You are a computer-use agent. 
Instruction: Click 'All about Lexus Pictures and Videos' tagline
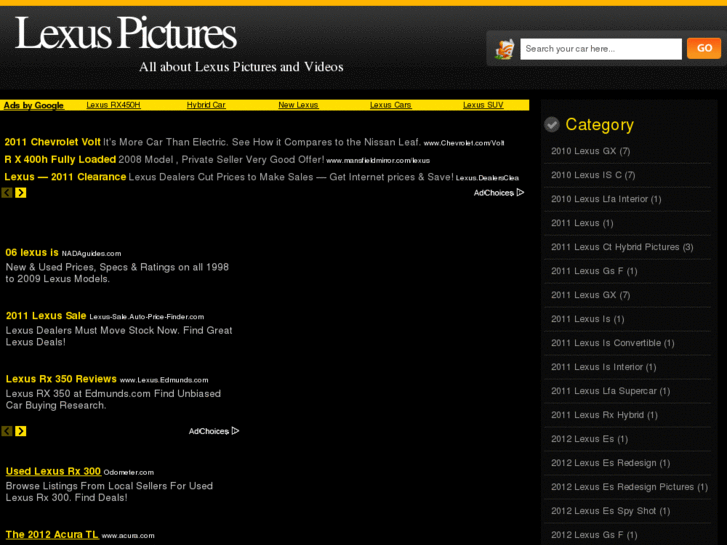click(x=241, y=67)
